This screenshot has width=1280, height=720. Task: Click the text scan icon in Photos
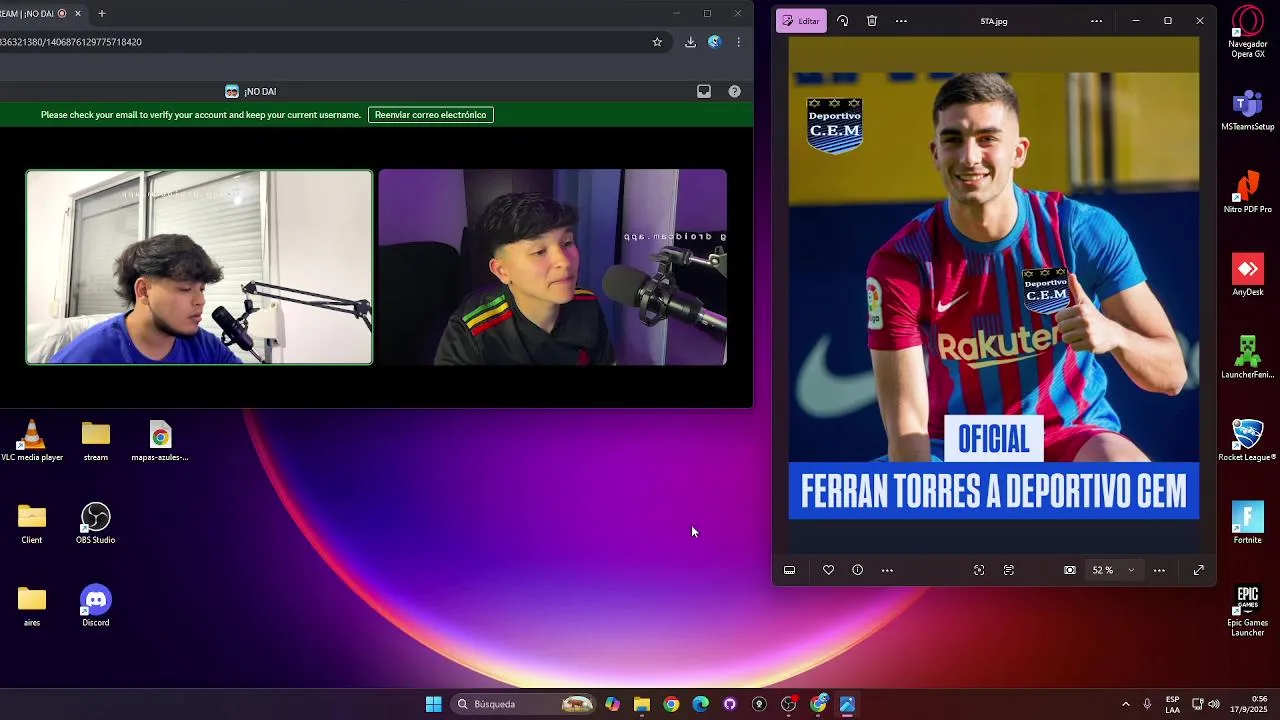click(x=1009, y=570)
